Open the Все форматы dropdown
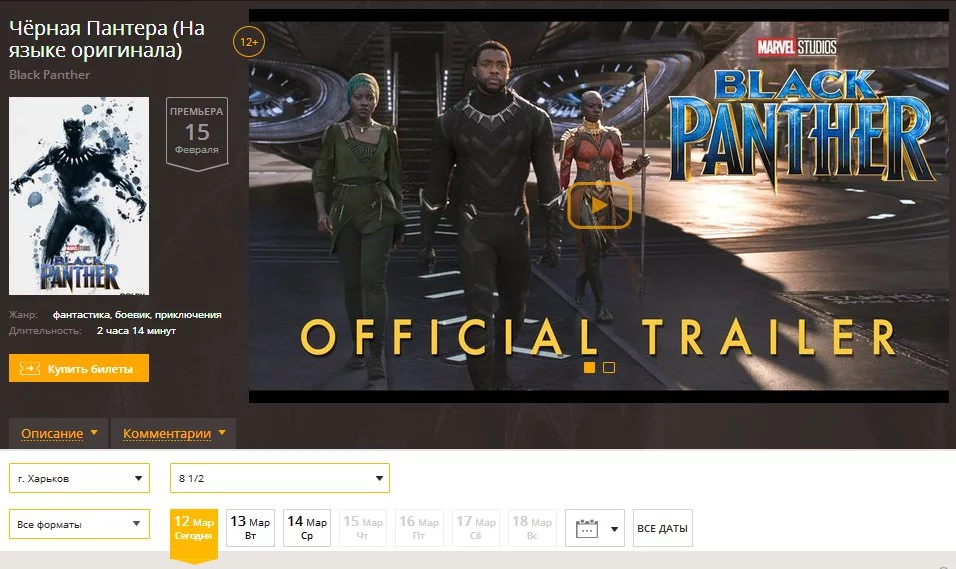Viewport: 956px width, 569px height. click(x=79, y=524)
